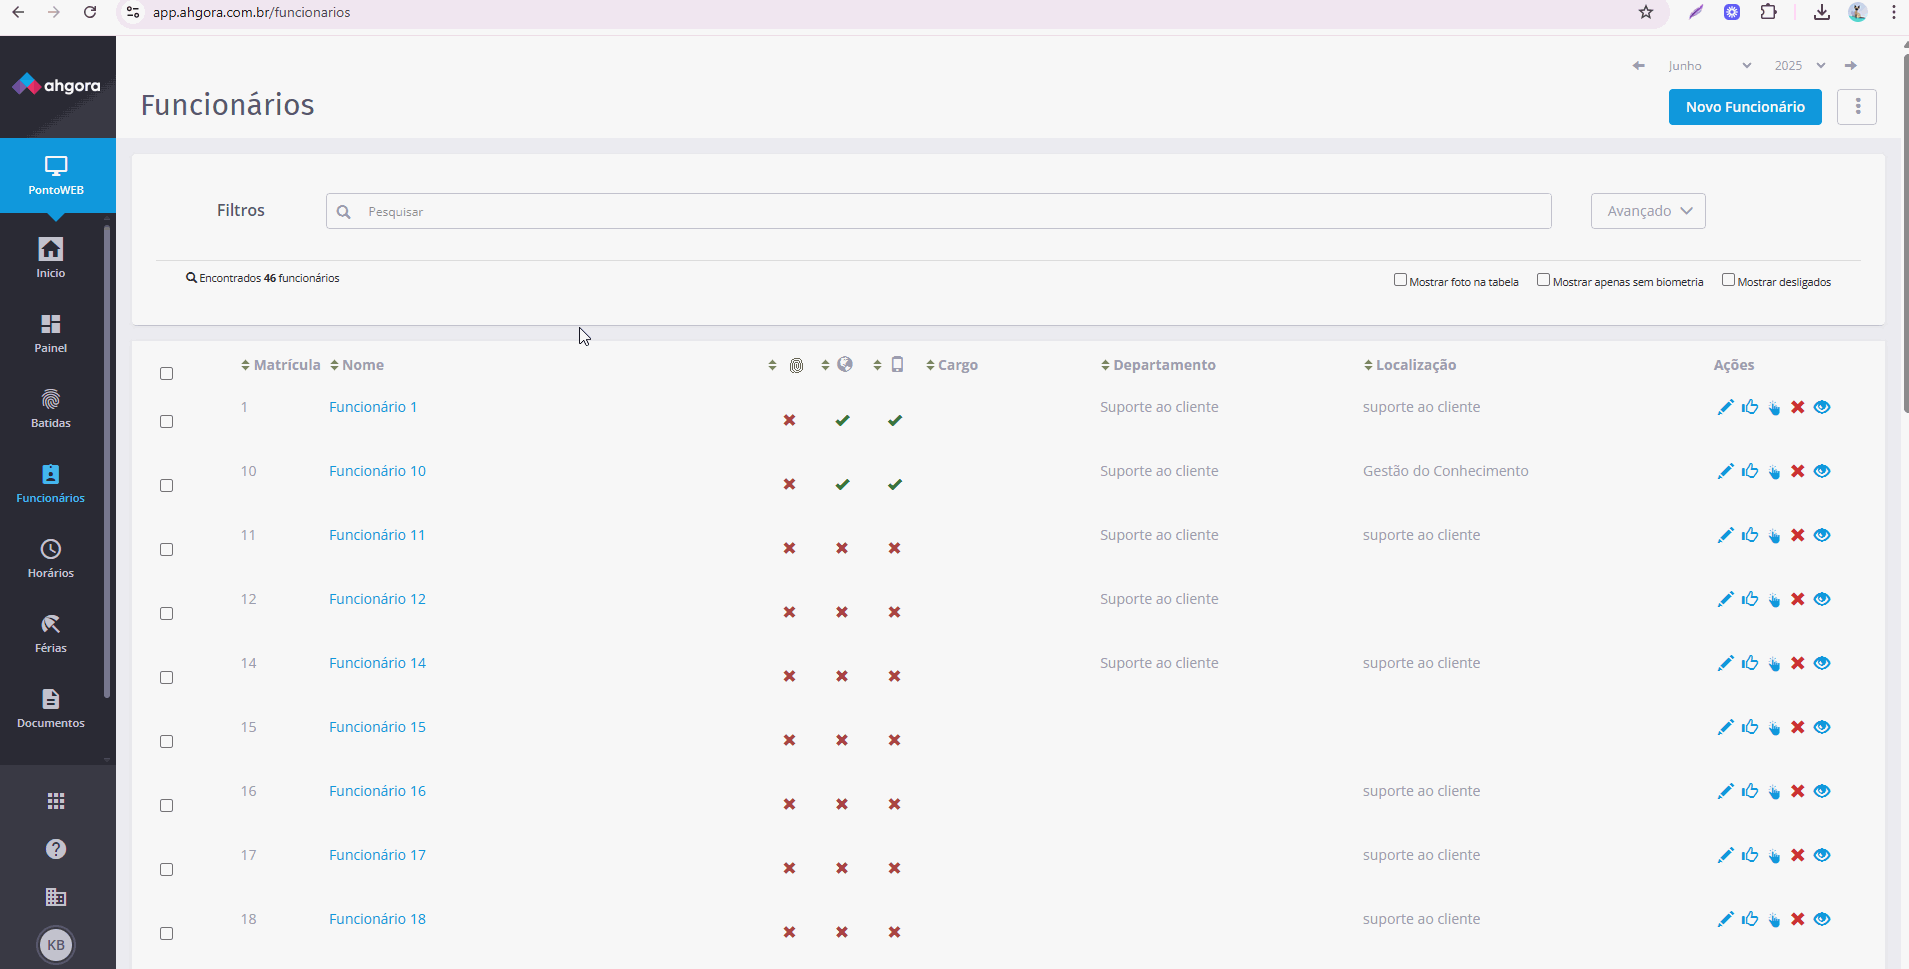The height and width of the screenshot is (969, 1909).
Task: Sort by fingerprint biometrics column
Action: click(786, 365)
